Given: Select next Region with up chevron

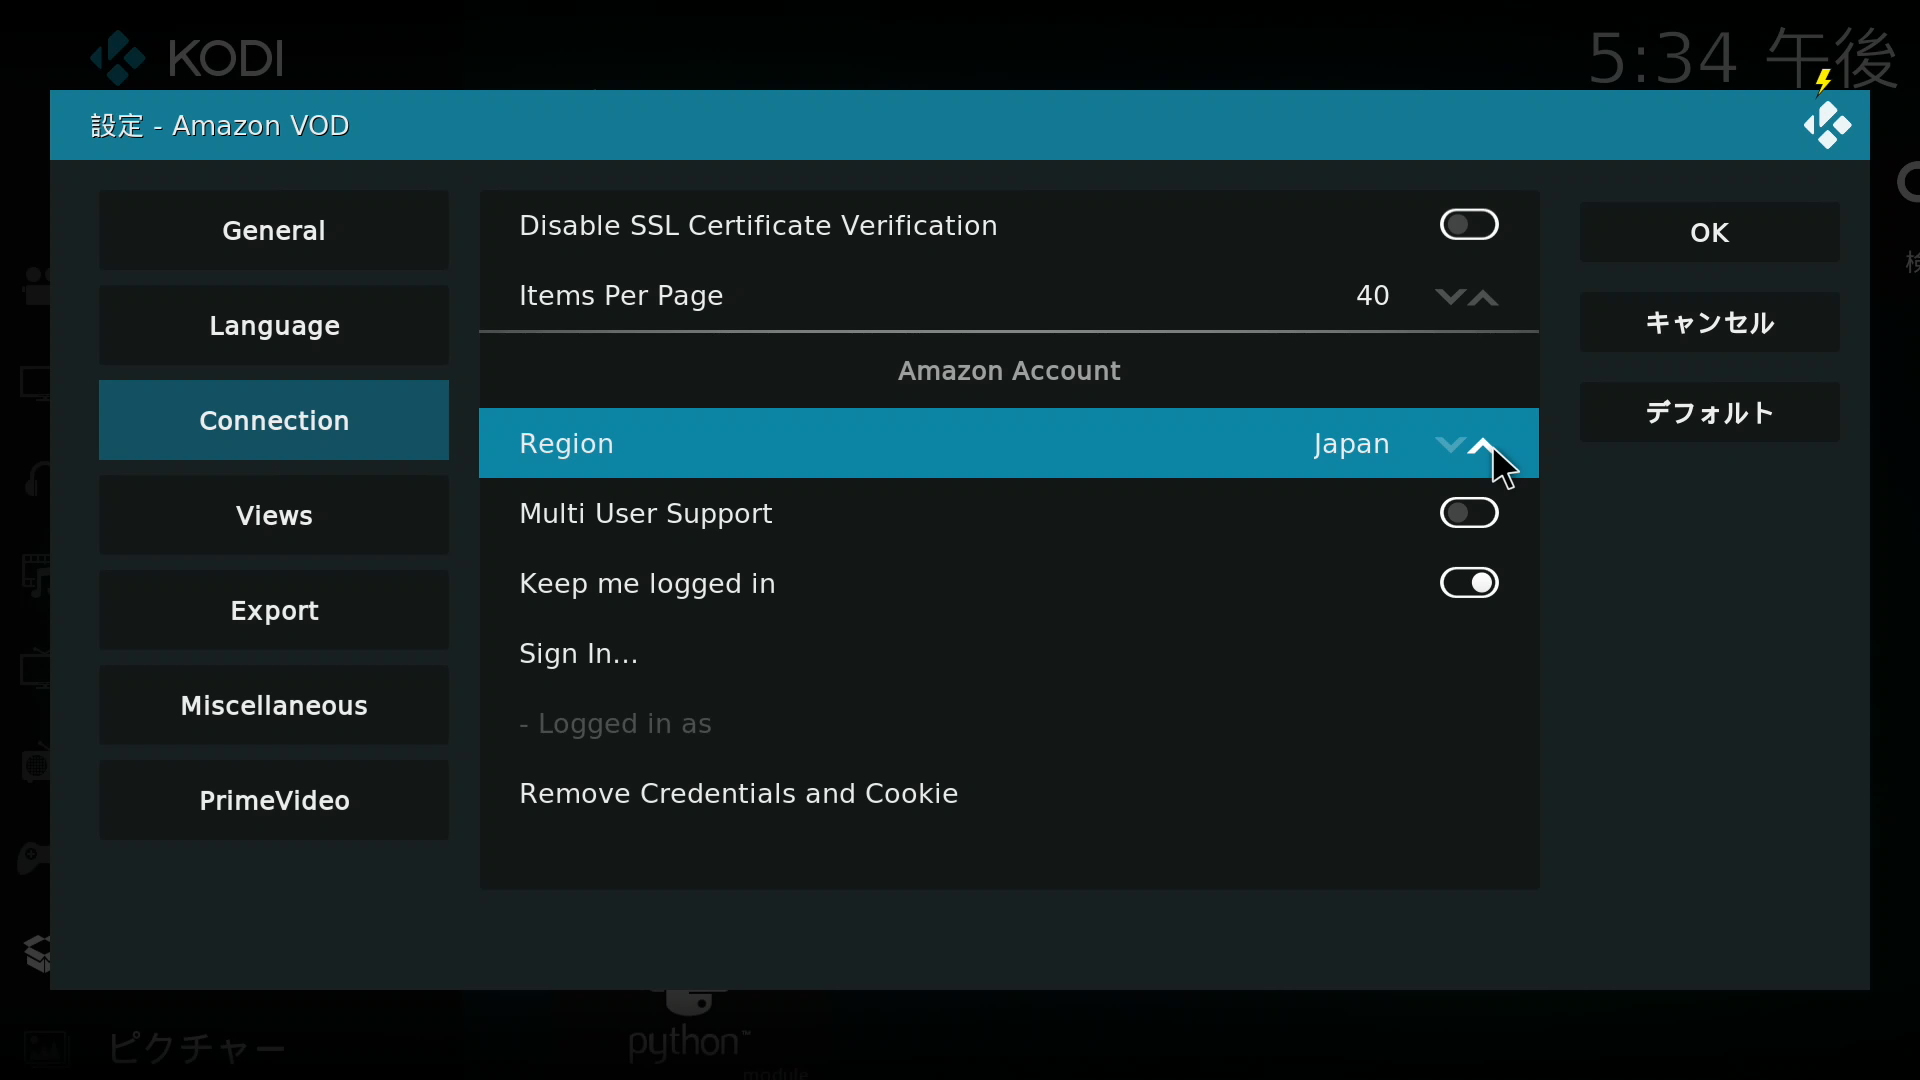Looking at the screenshot, I should tap(1484, 444).
